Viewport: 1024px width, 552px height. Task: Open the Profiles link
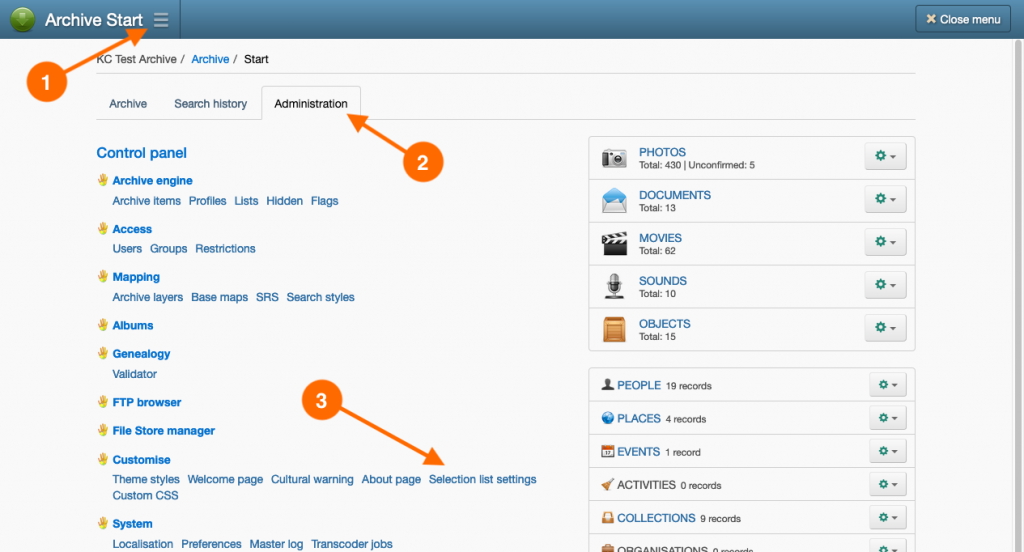(x=208, y=201)
